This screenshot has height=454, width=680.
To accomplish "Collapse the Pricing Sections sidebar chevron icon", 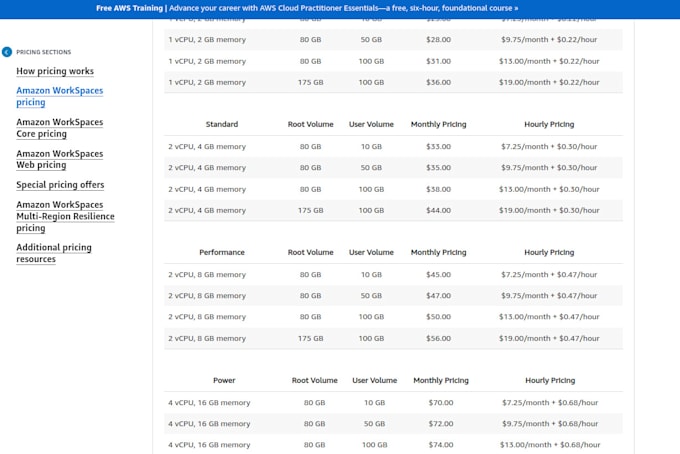I will 7,51.
